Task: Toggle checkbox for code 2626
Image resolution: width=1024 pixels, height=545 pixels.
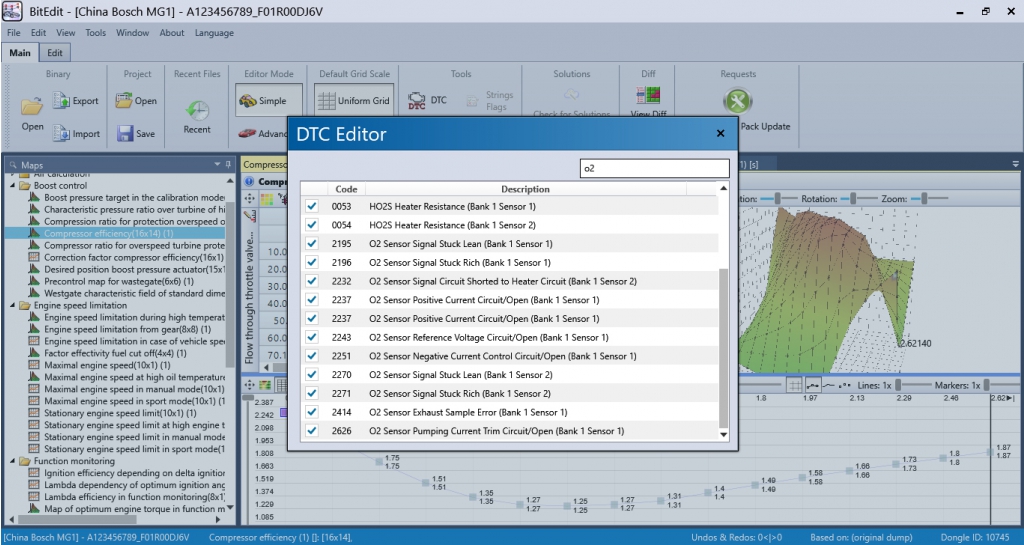Action: click(312, 431)
